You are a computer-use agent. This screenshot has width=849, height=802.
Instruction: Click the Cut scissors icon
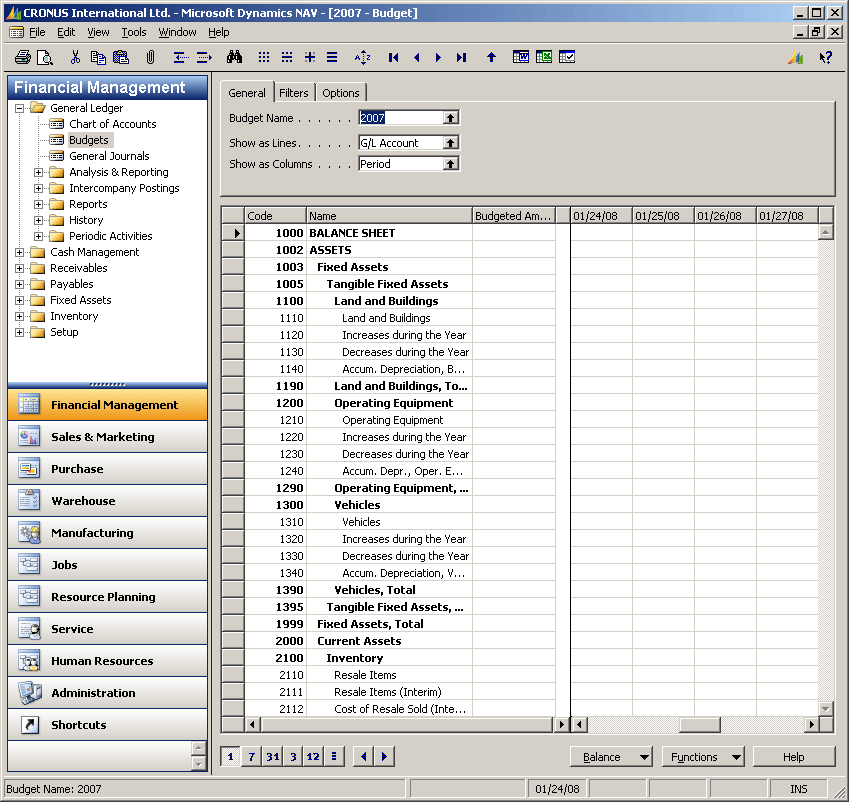75,57
